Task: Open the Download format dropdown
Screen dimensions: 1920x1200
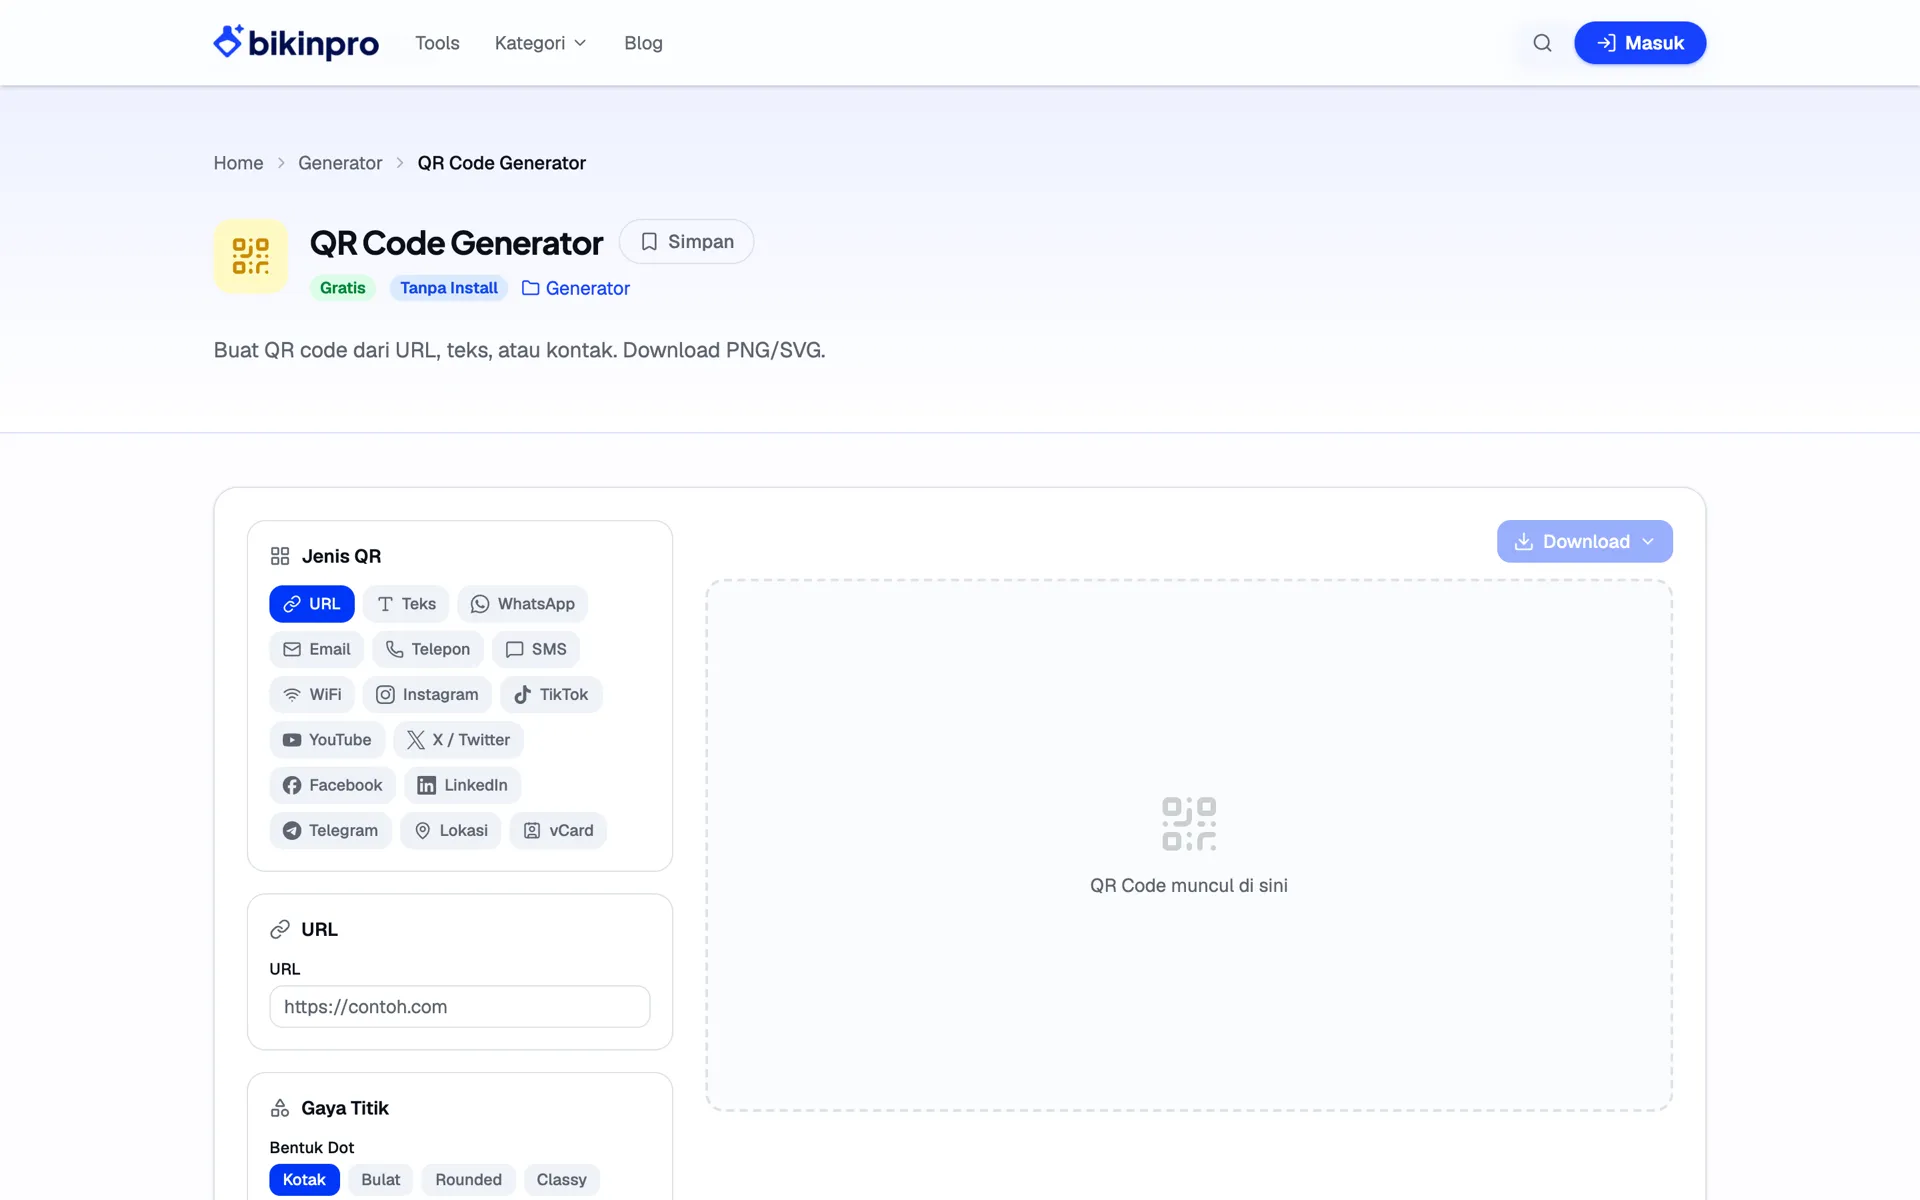Action: (1585, 541)
